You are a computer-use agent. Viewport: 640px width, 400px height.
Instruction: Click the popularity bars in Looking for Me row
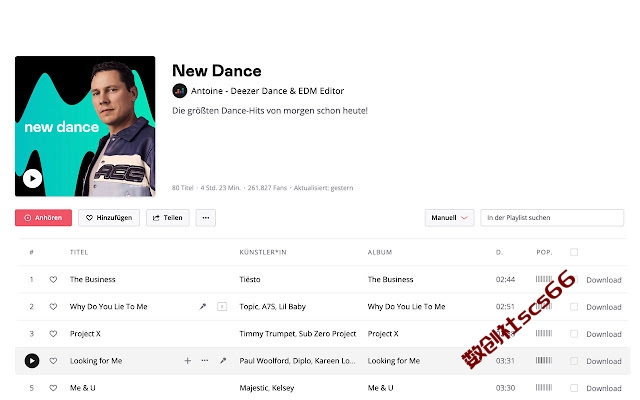coord(544,360)
